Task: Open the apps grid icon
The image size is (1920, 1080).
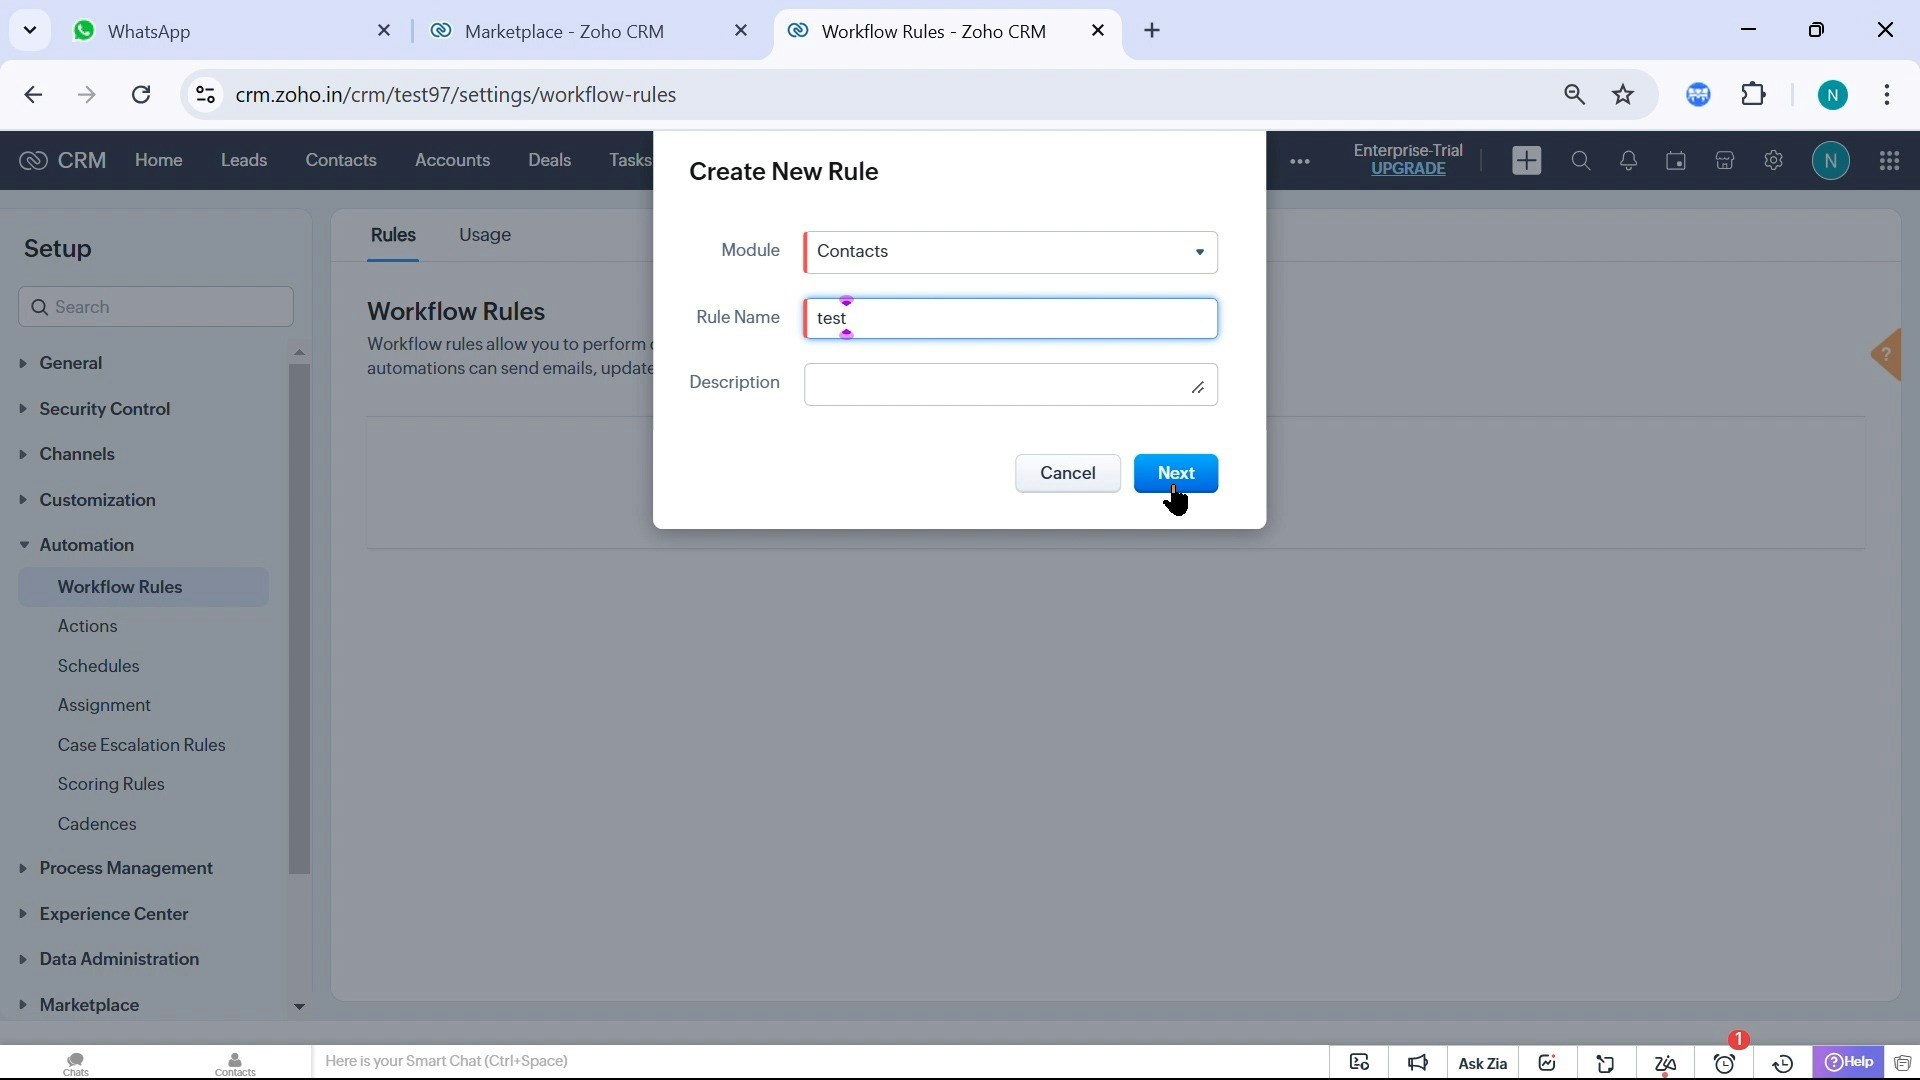Action: (x=1889, y=161)
